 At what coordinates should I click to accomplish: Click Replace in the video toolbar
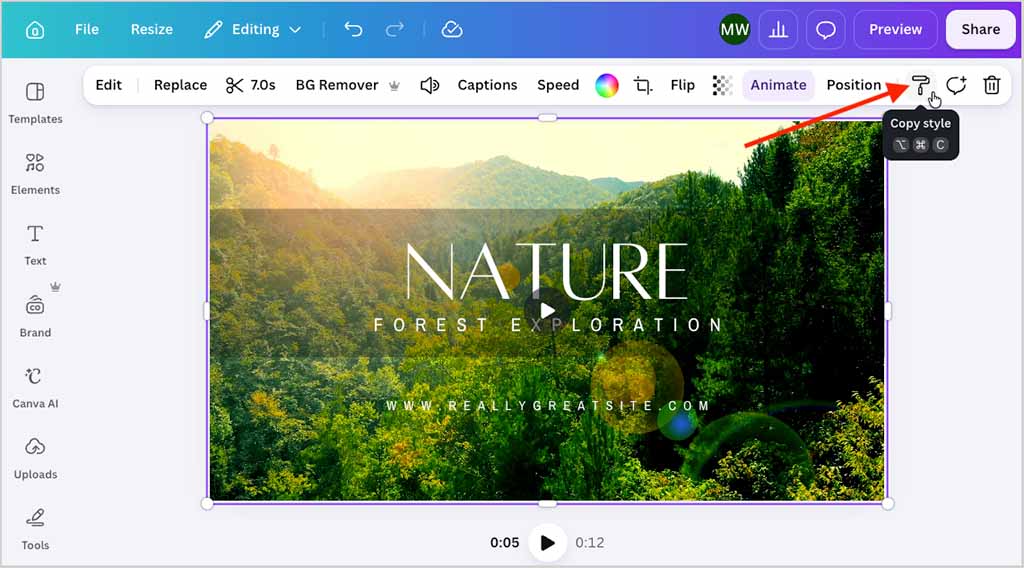(180, 85)
